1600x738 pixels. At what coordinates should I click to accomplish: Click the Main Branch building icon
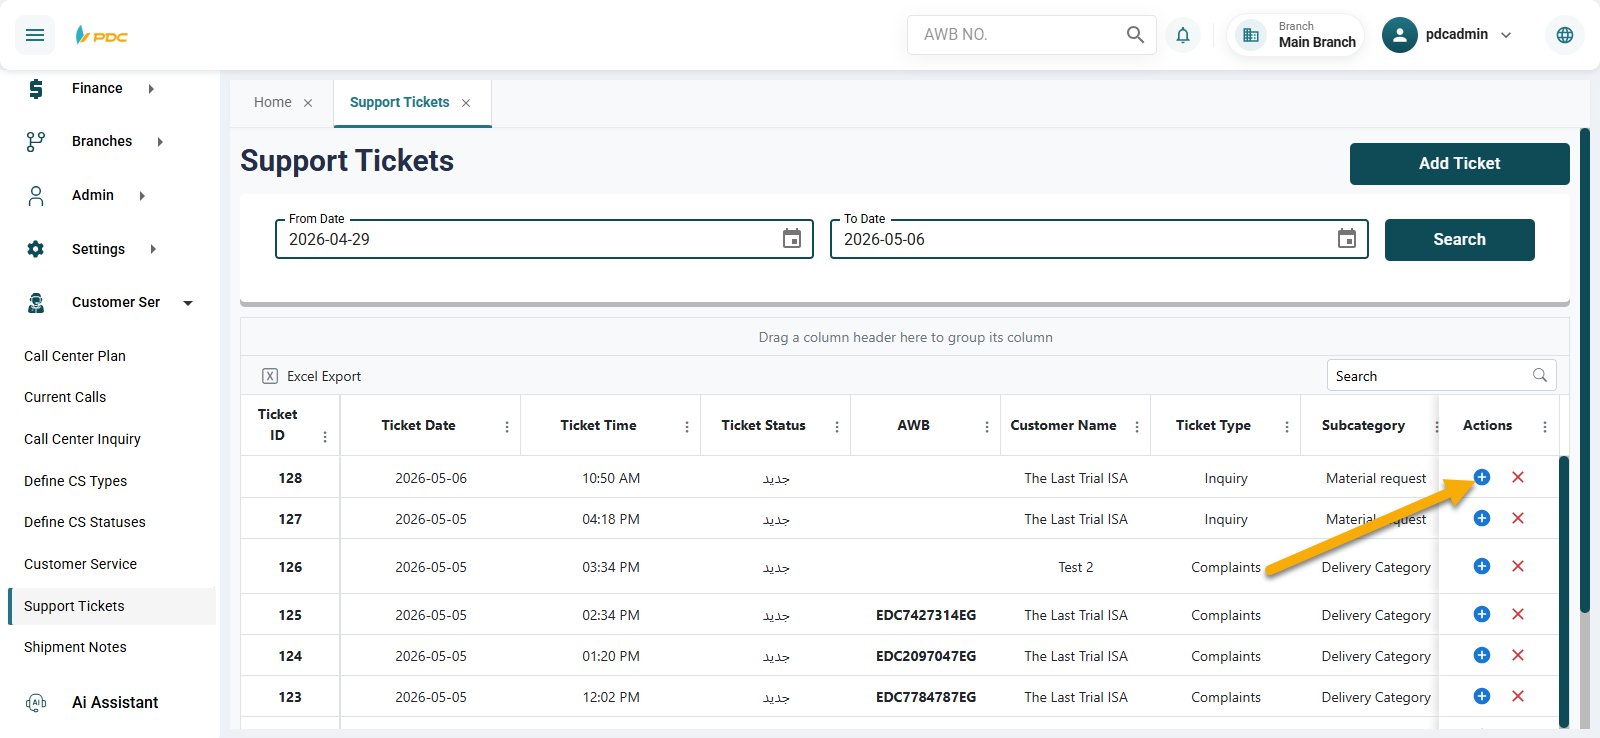point(1251,35)
